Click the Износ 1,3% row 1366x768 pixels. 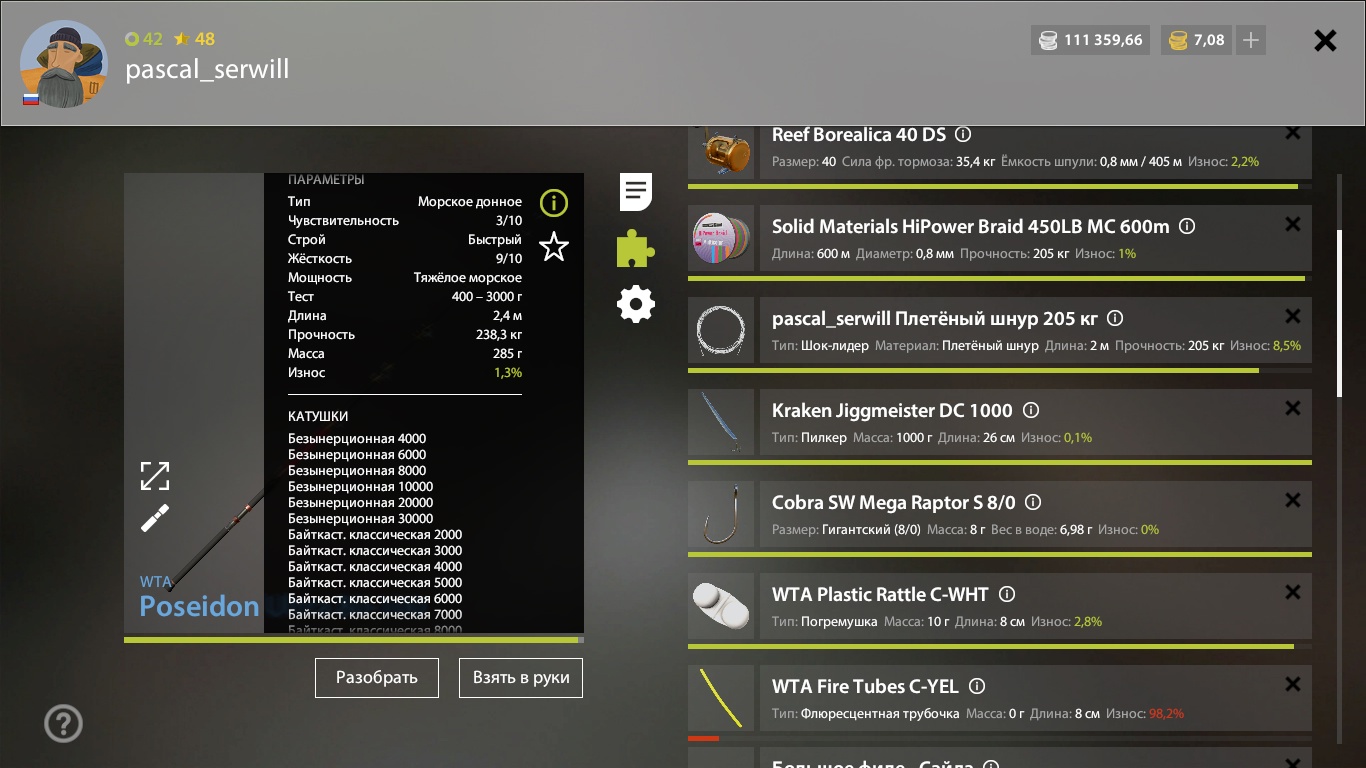coord(405,373)
